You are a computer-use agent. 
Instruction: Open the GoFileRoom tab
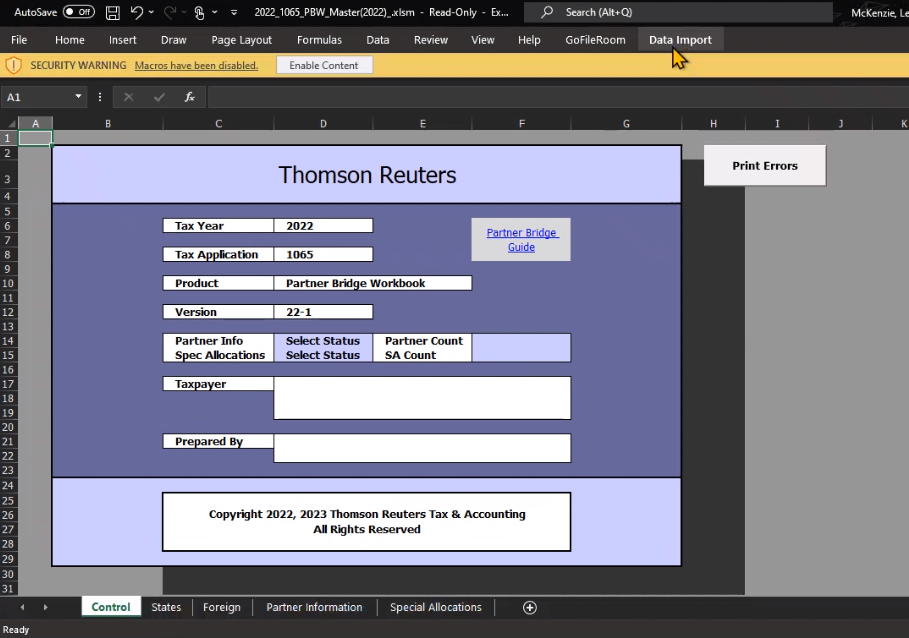[595, 40]
